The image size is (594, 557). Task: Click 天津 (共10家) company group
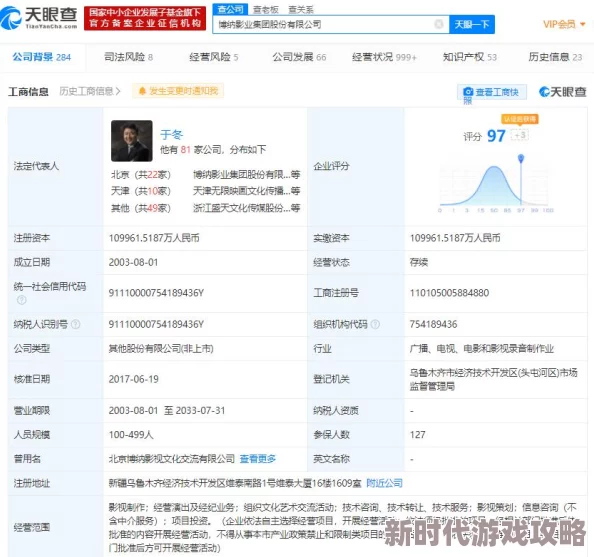click(141, 191)
